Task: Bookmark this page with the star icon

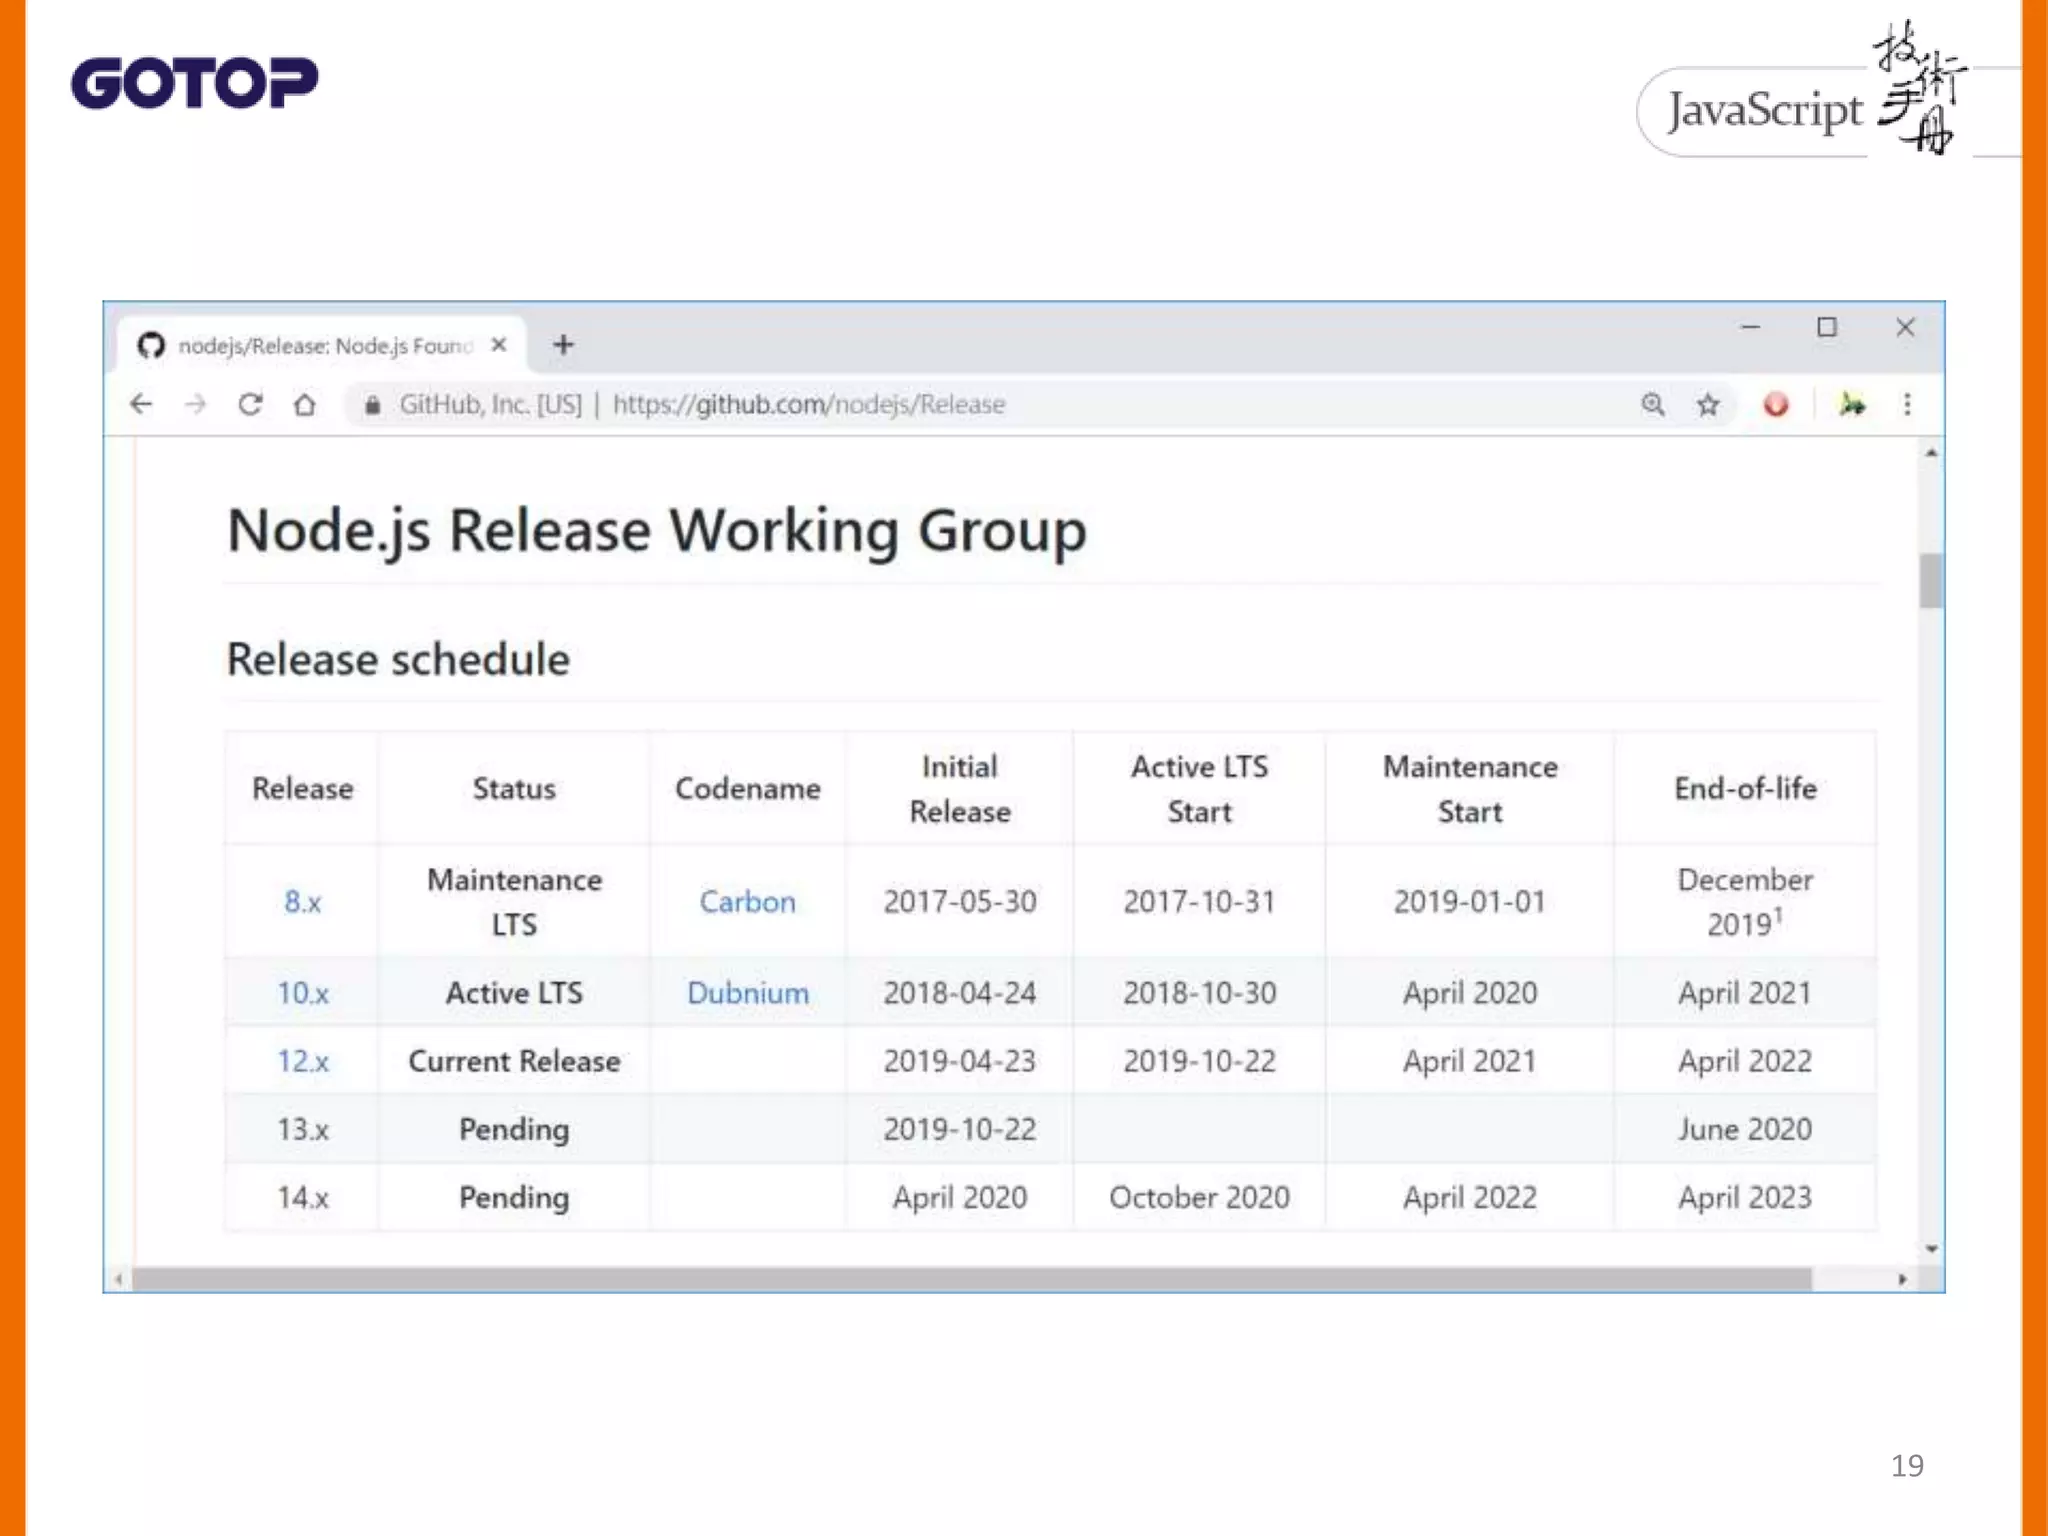Action: point(1708,404)
